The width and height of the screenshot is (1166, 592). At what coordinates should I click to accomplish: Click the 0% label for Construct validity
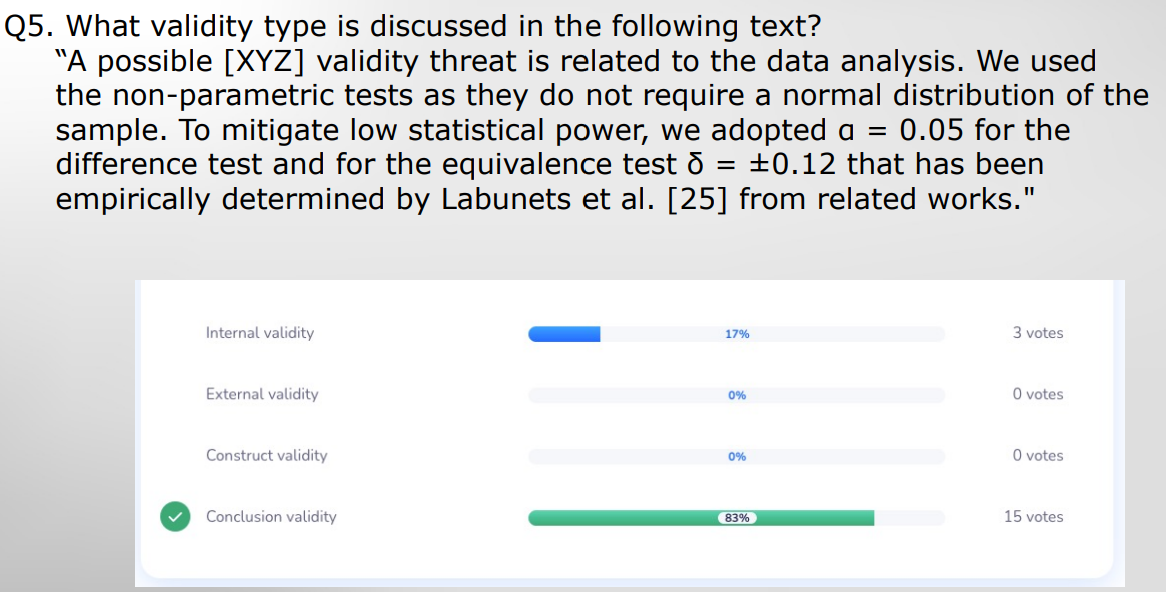tap(737, 456)
